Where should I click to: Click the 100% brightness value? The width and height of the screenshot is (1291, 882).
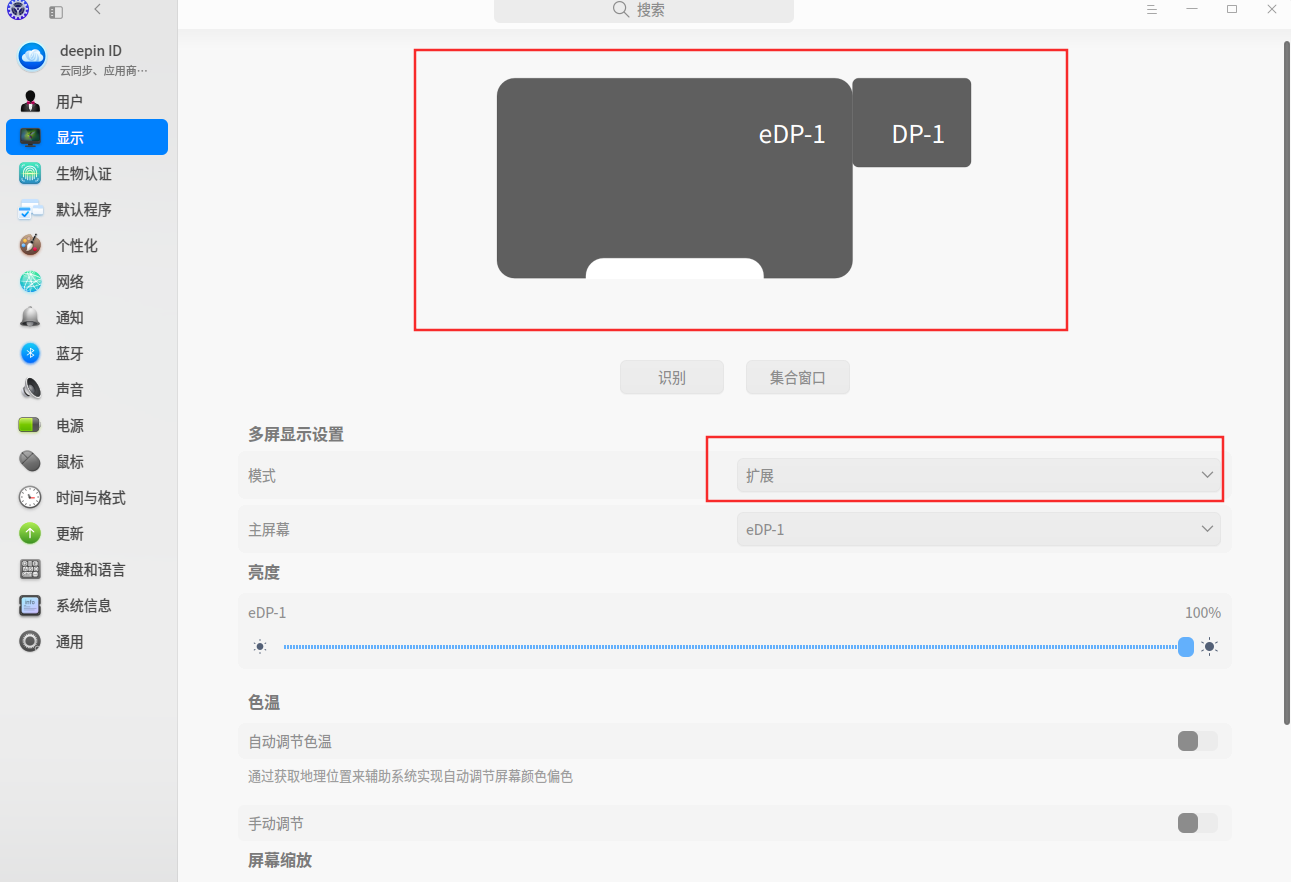[x=1203, y=613]
